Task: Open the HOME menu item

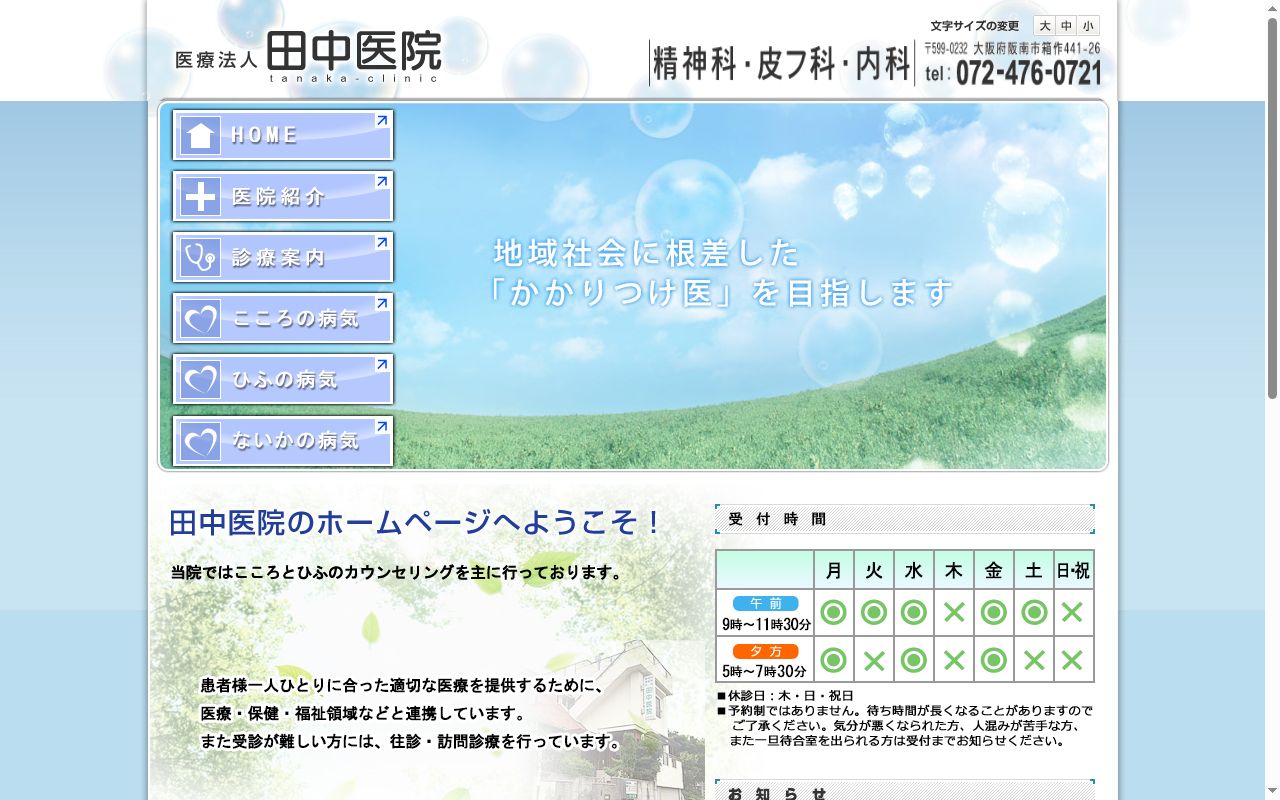Action: pos(283,135)
